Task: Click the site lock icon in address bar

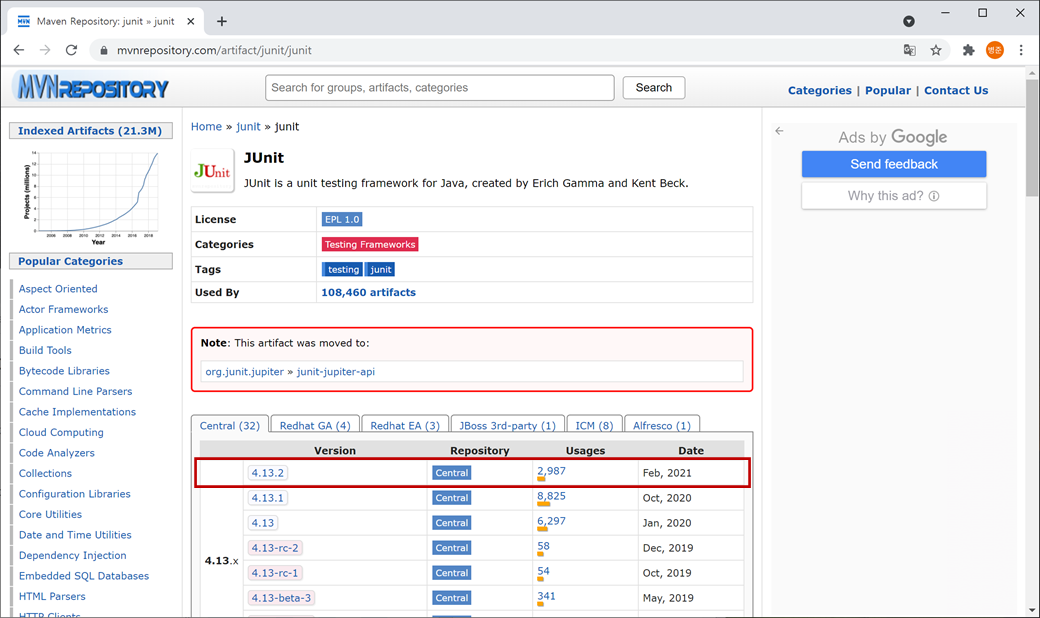Action: point(103,50)
